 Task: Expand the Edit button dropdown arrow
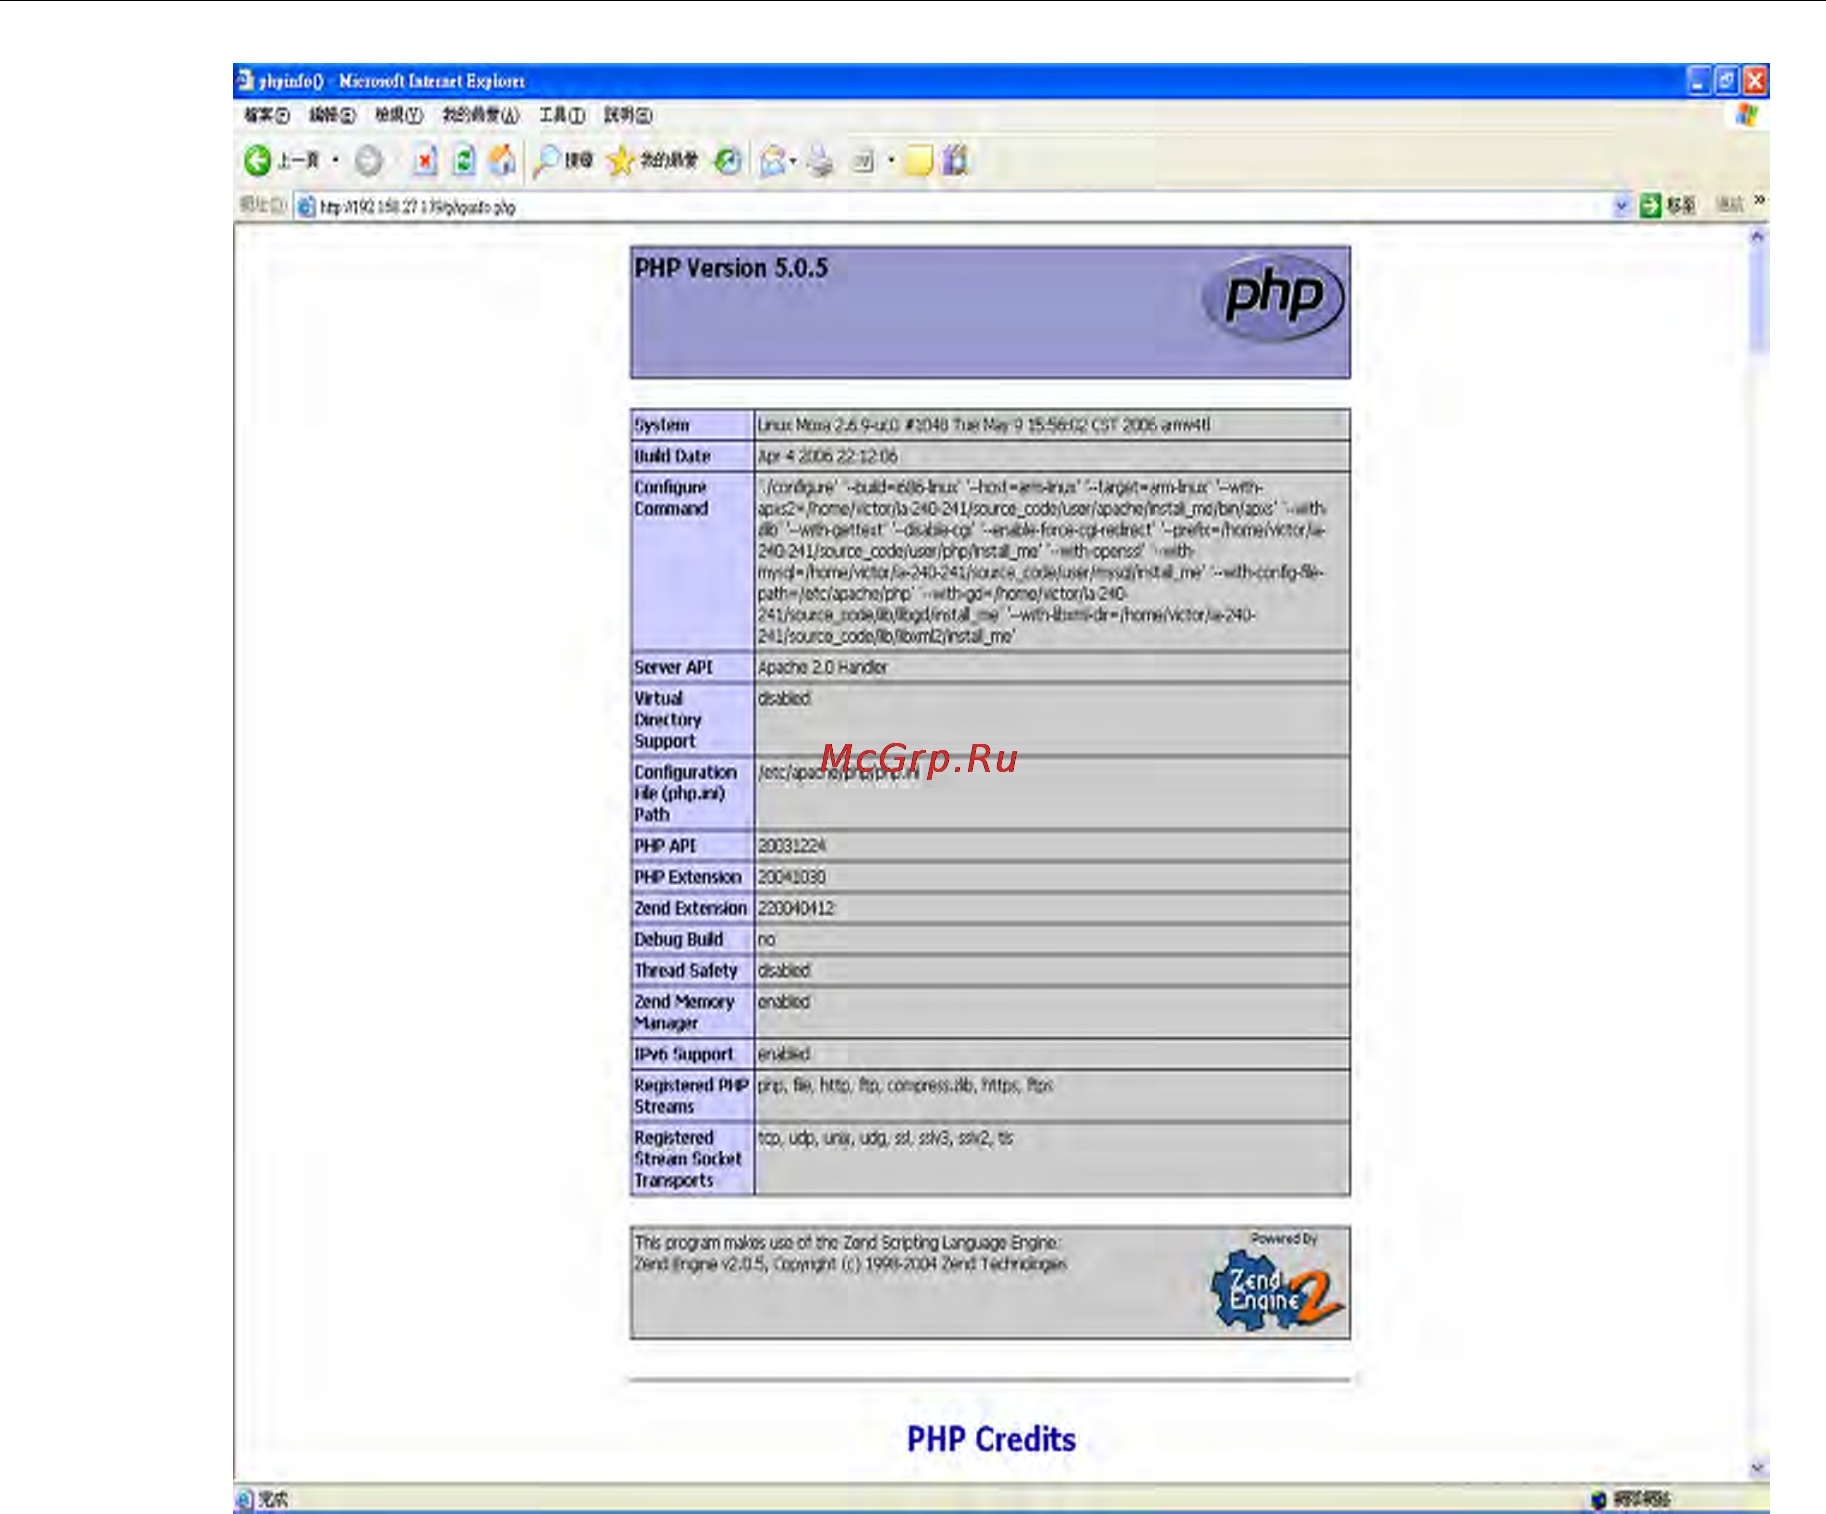(x=890, y=160)
